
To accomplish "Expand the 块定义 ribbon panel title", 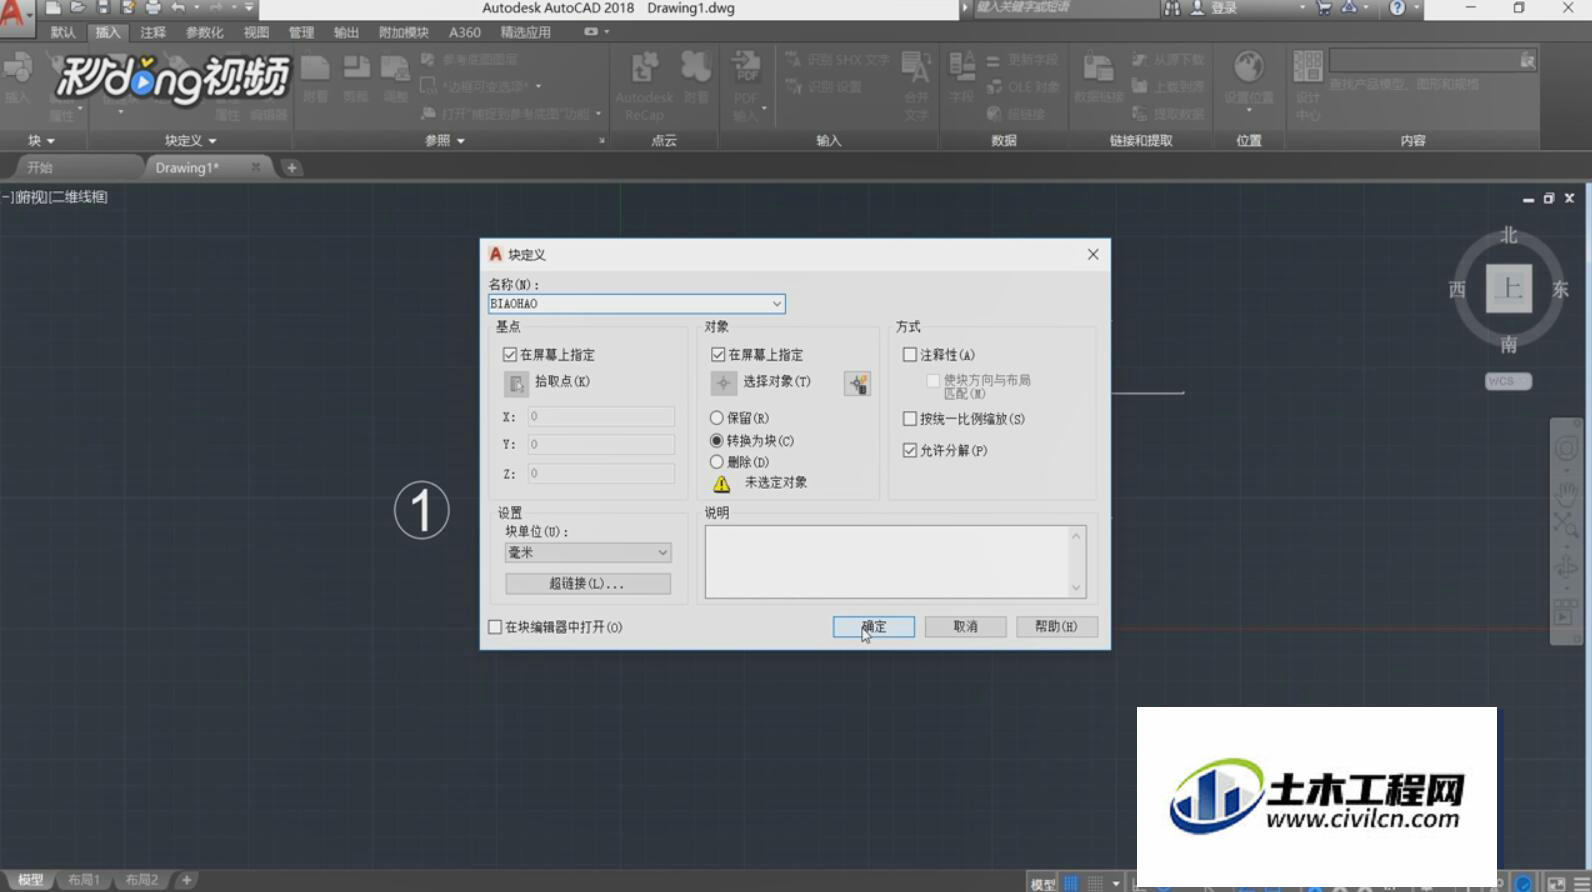I will pos(190,141).
